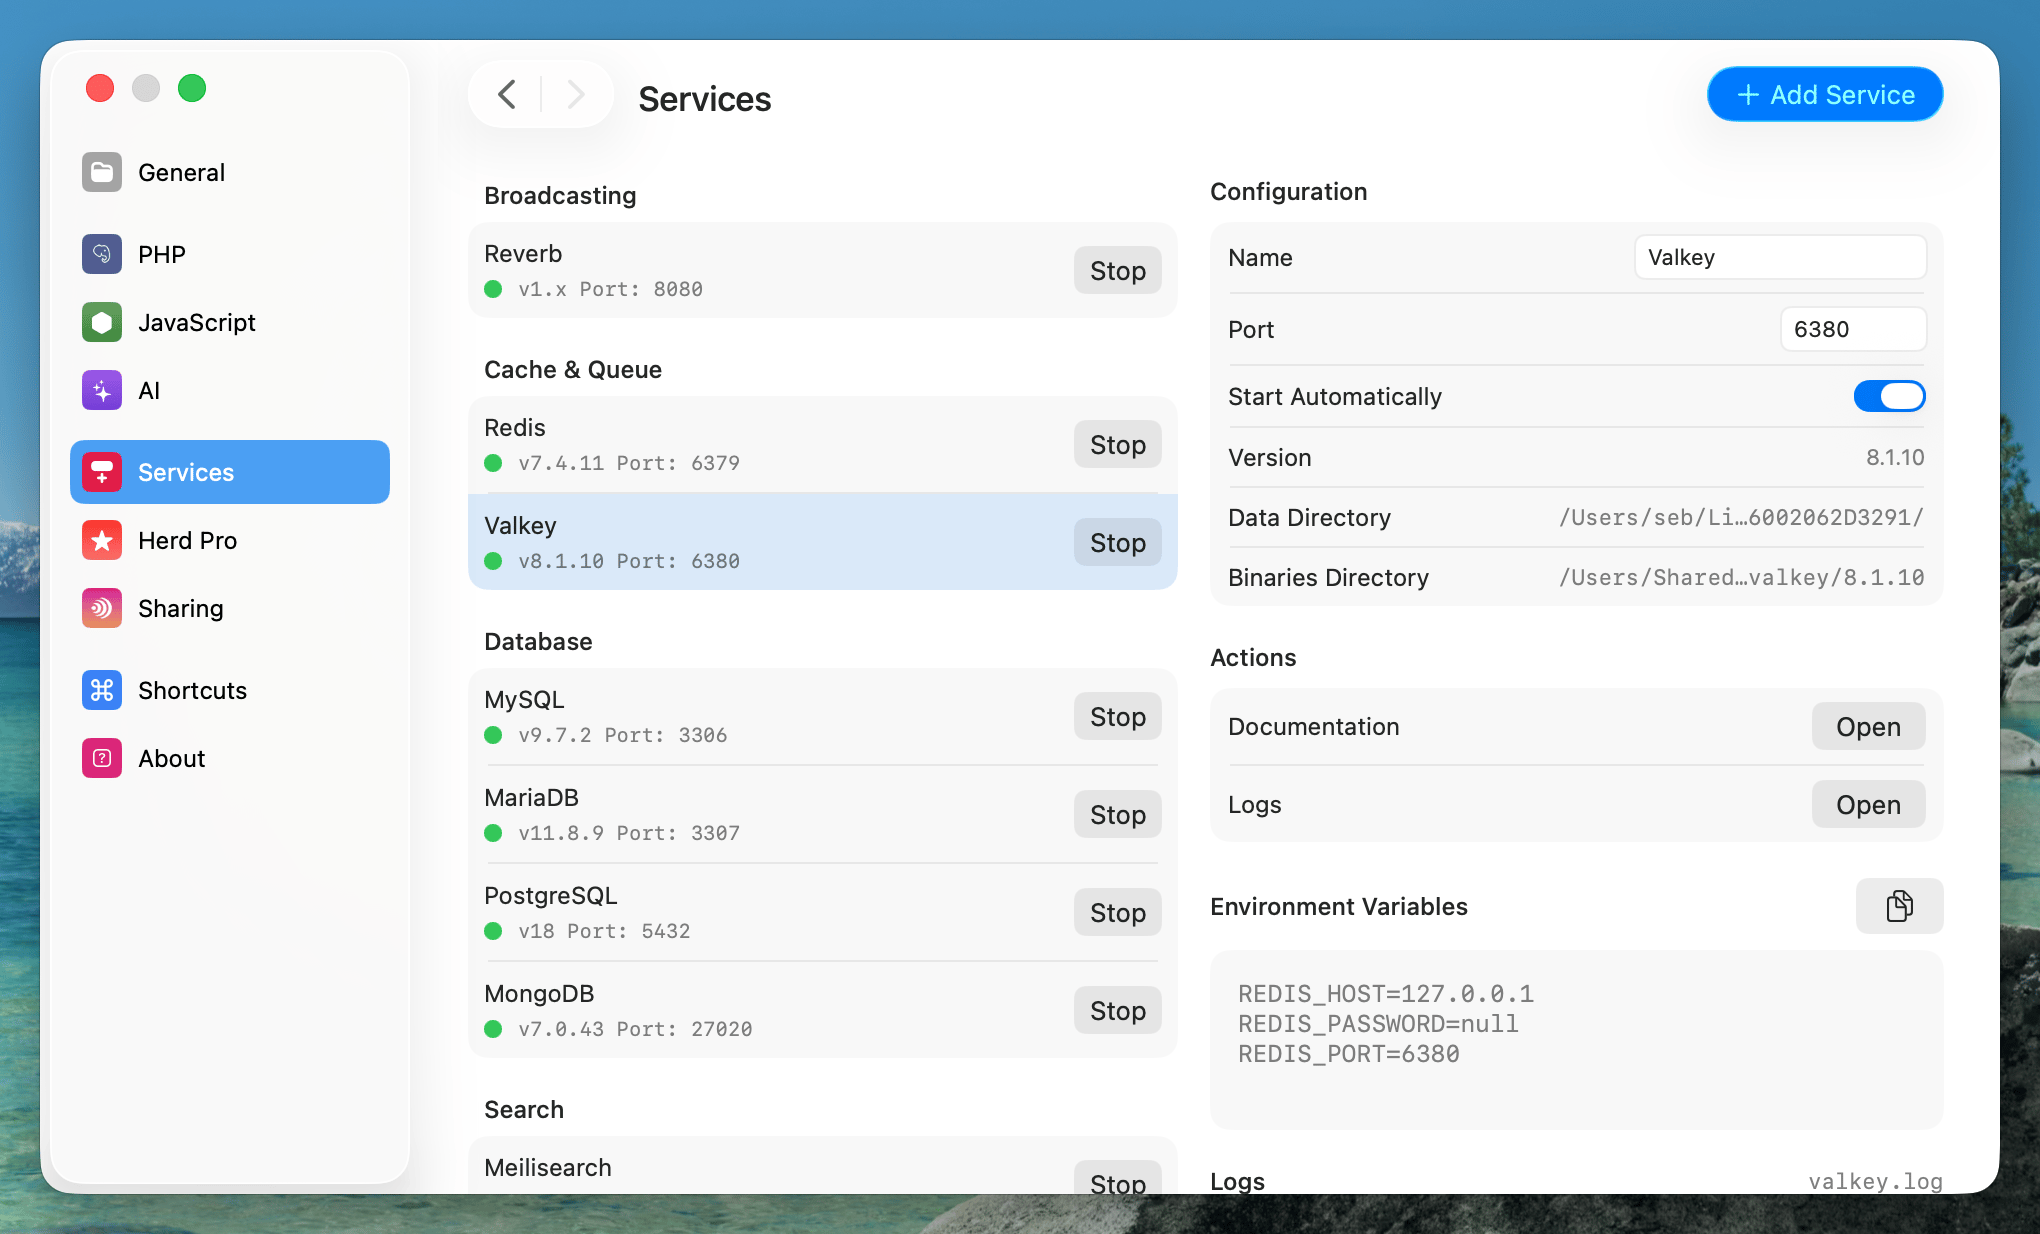Stop the Redis service
The image size is (2040, 1234).
tap(1118, 445)
